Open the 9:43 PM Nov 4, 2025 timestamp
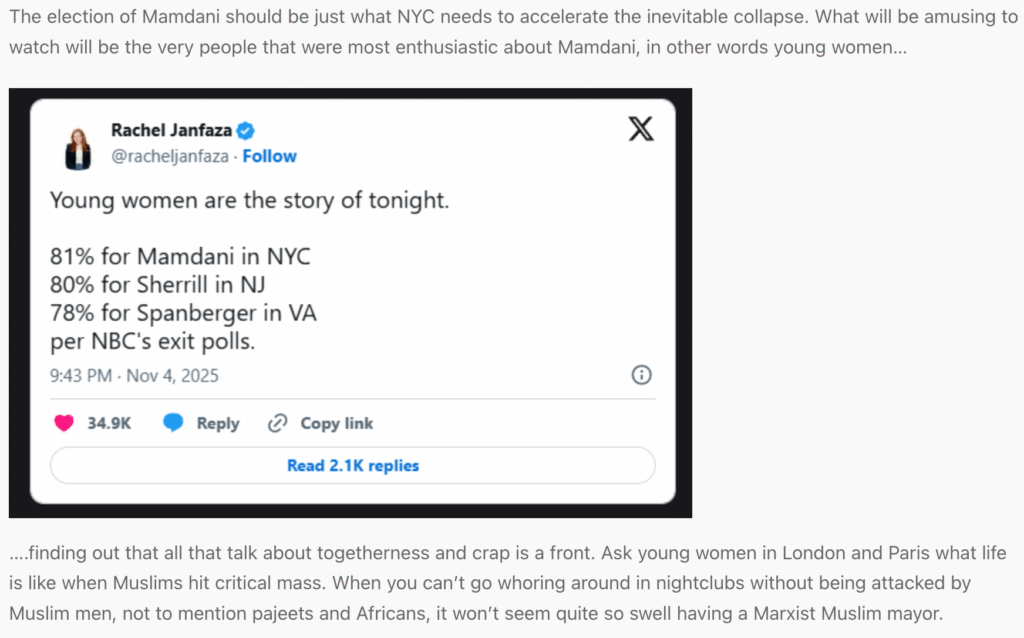 click(x=134, y=376)
